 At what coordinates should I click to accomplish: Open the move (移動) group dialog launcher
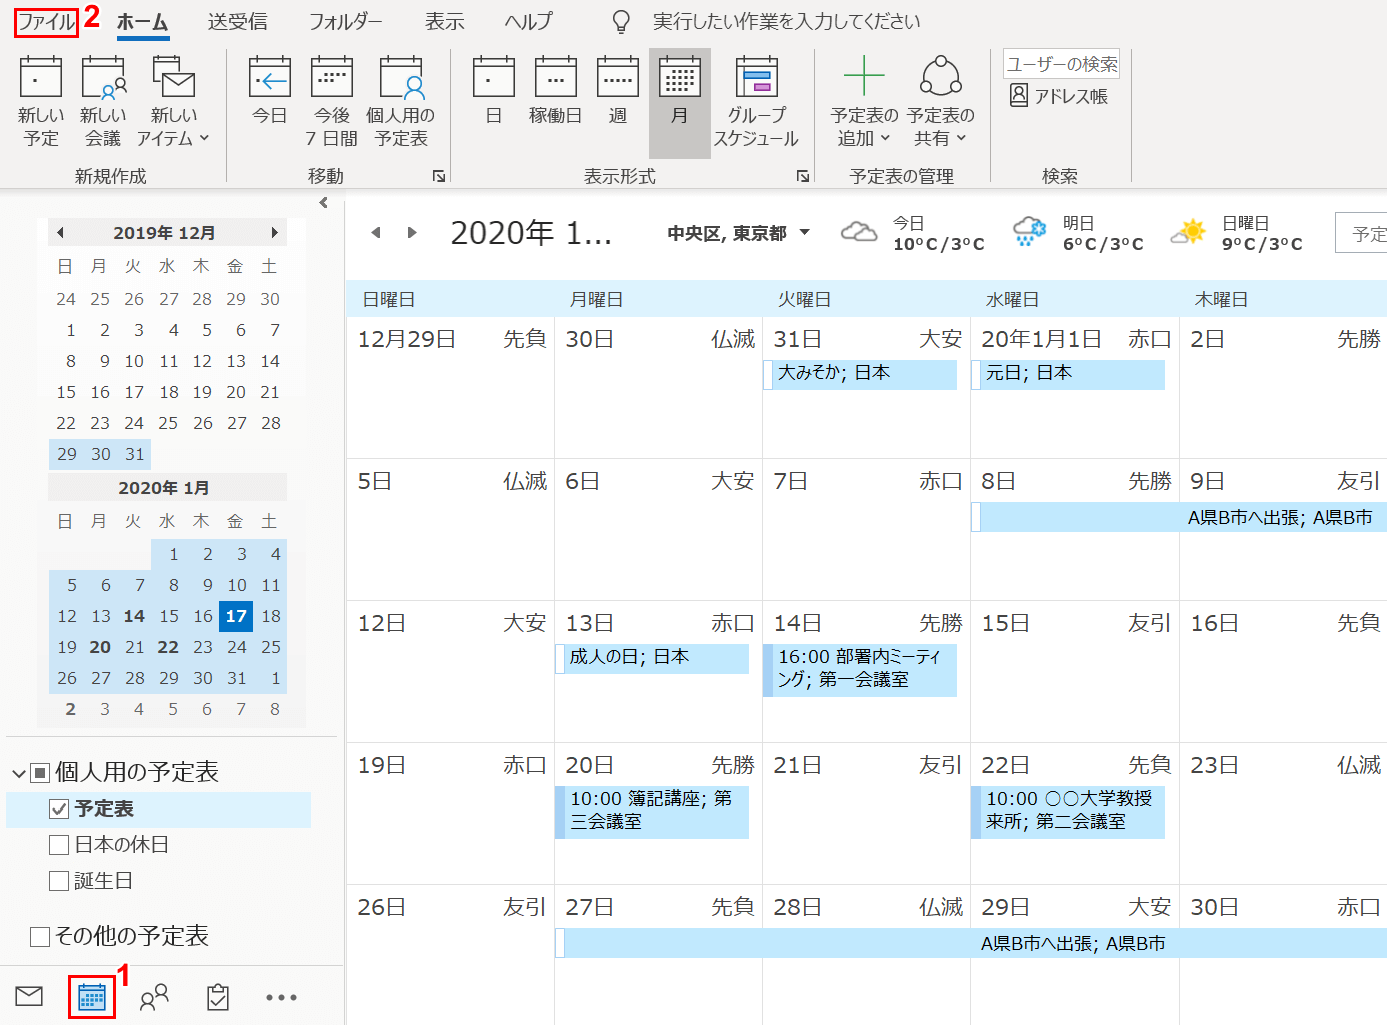[x=438, y=176]
